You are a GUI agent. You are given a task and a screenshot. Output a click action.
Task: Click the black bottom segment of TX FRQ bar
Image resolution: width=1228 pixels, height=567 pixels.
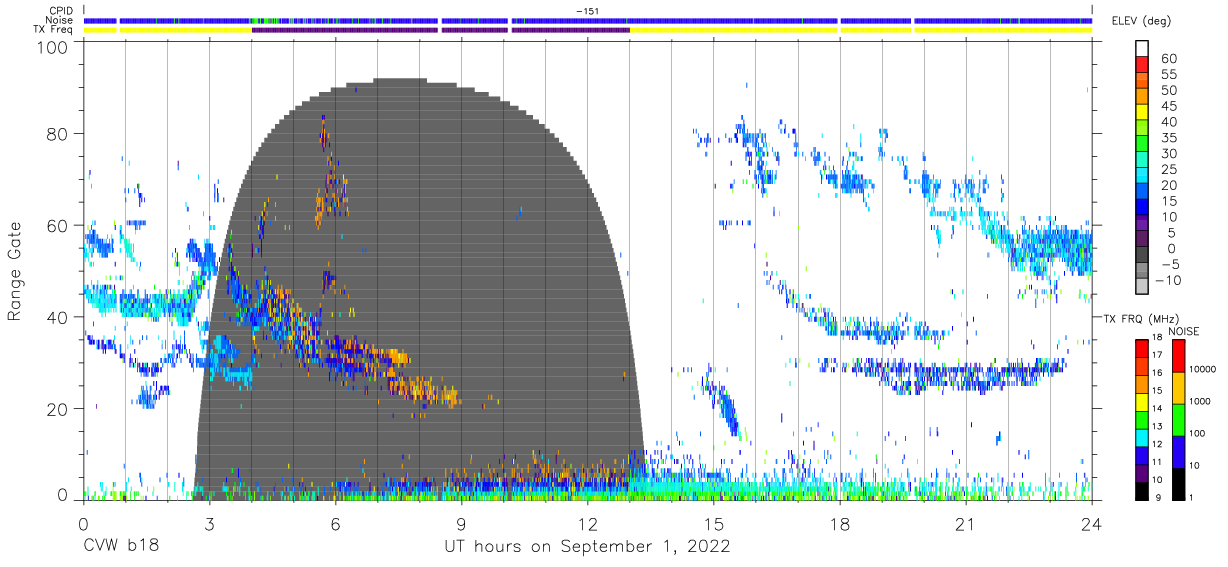pyautogui.click(x=1142, y=491)
